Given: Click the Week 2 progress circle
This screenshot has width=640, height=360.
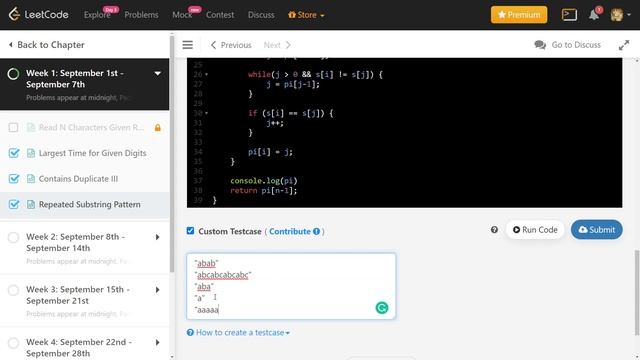Looking at the screenshot, I should [13, 238].
